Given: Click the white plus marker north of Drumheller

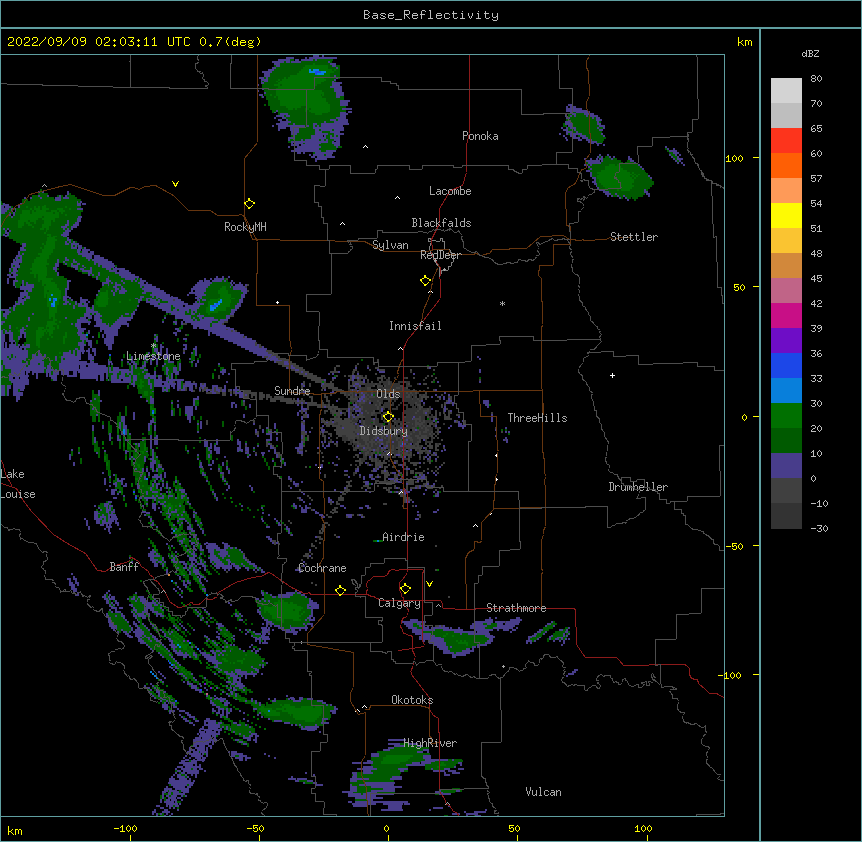Looking at the screenshot, I should pyautogui.click(x=612, y=375).
